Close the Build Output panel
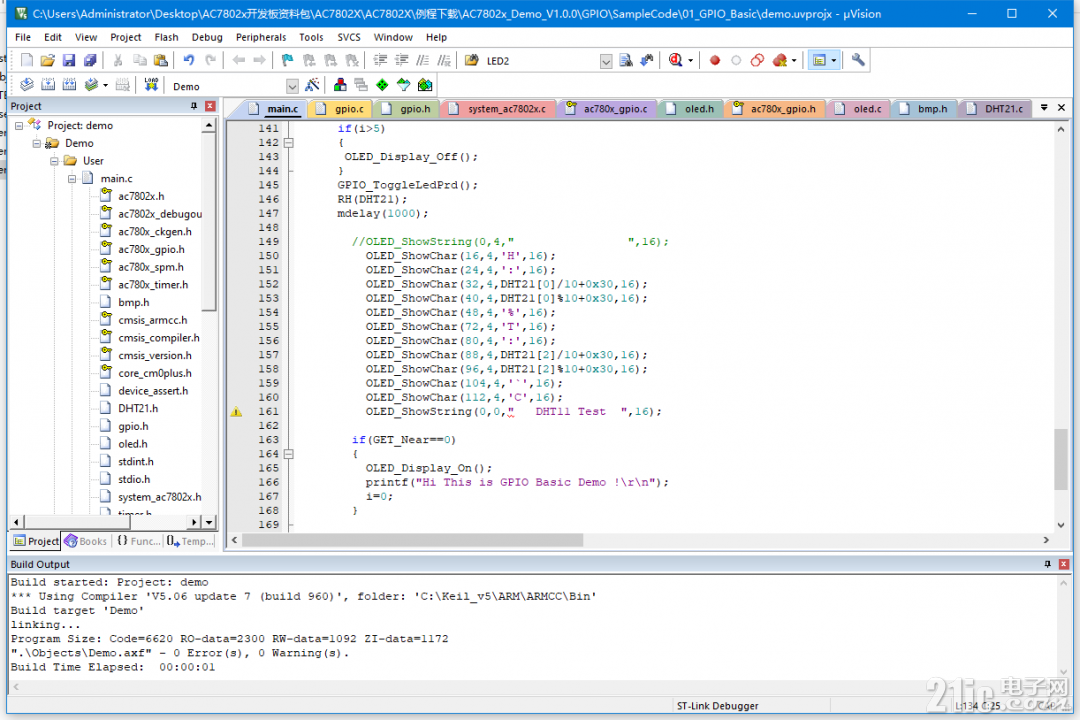 tap(1063, 564)
